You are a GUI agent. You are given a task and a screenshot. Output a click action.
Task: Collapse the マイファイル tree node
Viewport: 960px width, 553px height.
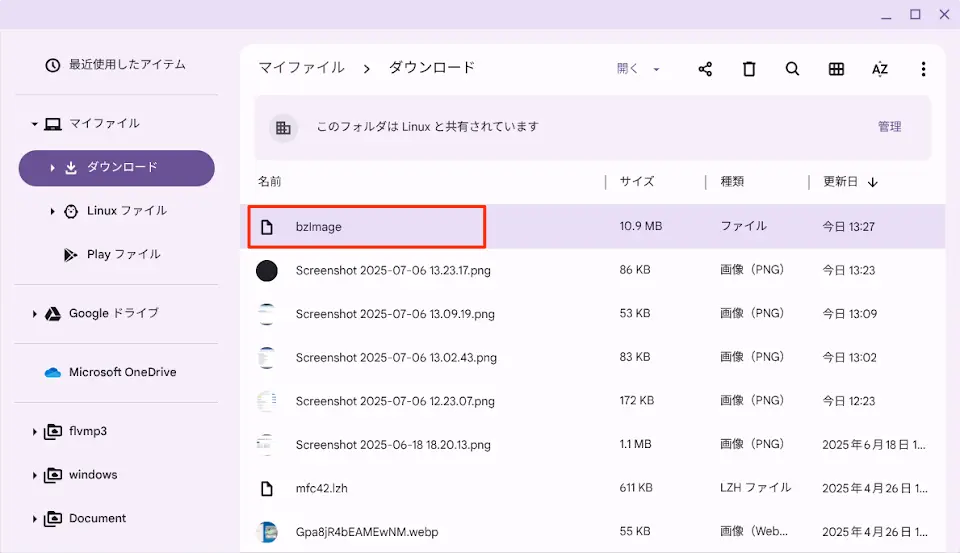[34, 124]
